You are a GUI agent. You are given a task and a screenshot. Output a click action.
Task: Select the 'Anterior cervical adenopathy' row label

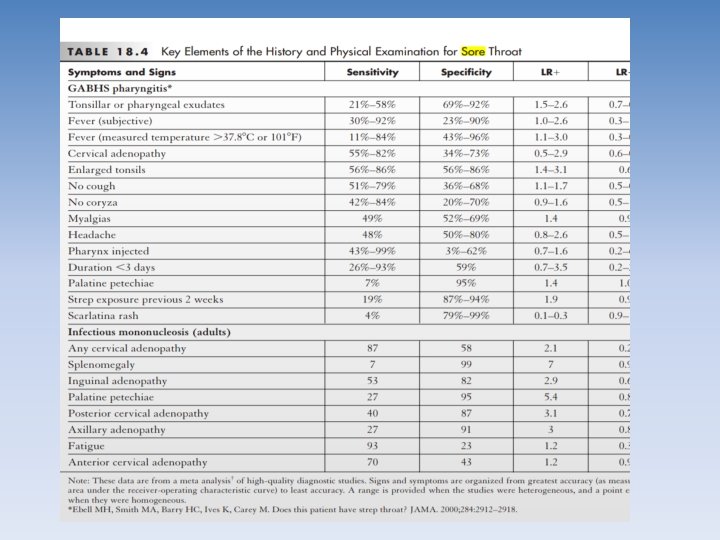click(x=138, y=462)
